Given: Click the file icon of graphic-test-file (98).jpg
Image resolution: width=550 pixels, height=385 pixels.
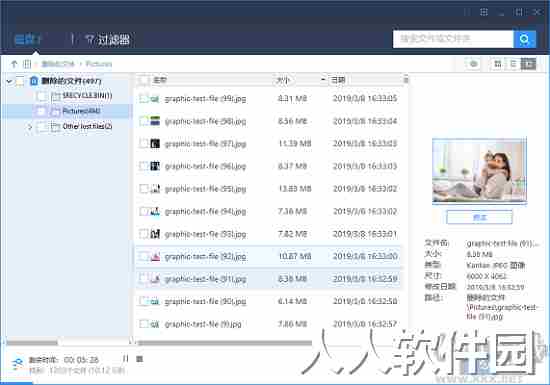Looking at the screenshot, I should (x=155, y=121).
